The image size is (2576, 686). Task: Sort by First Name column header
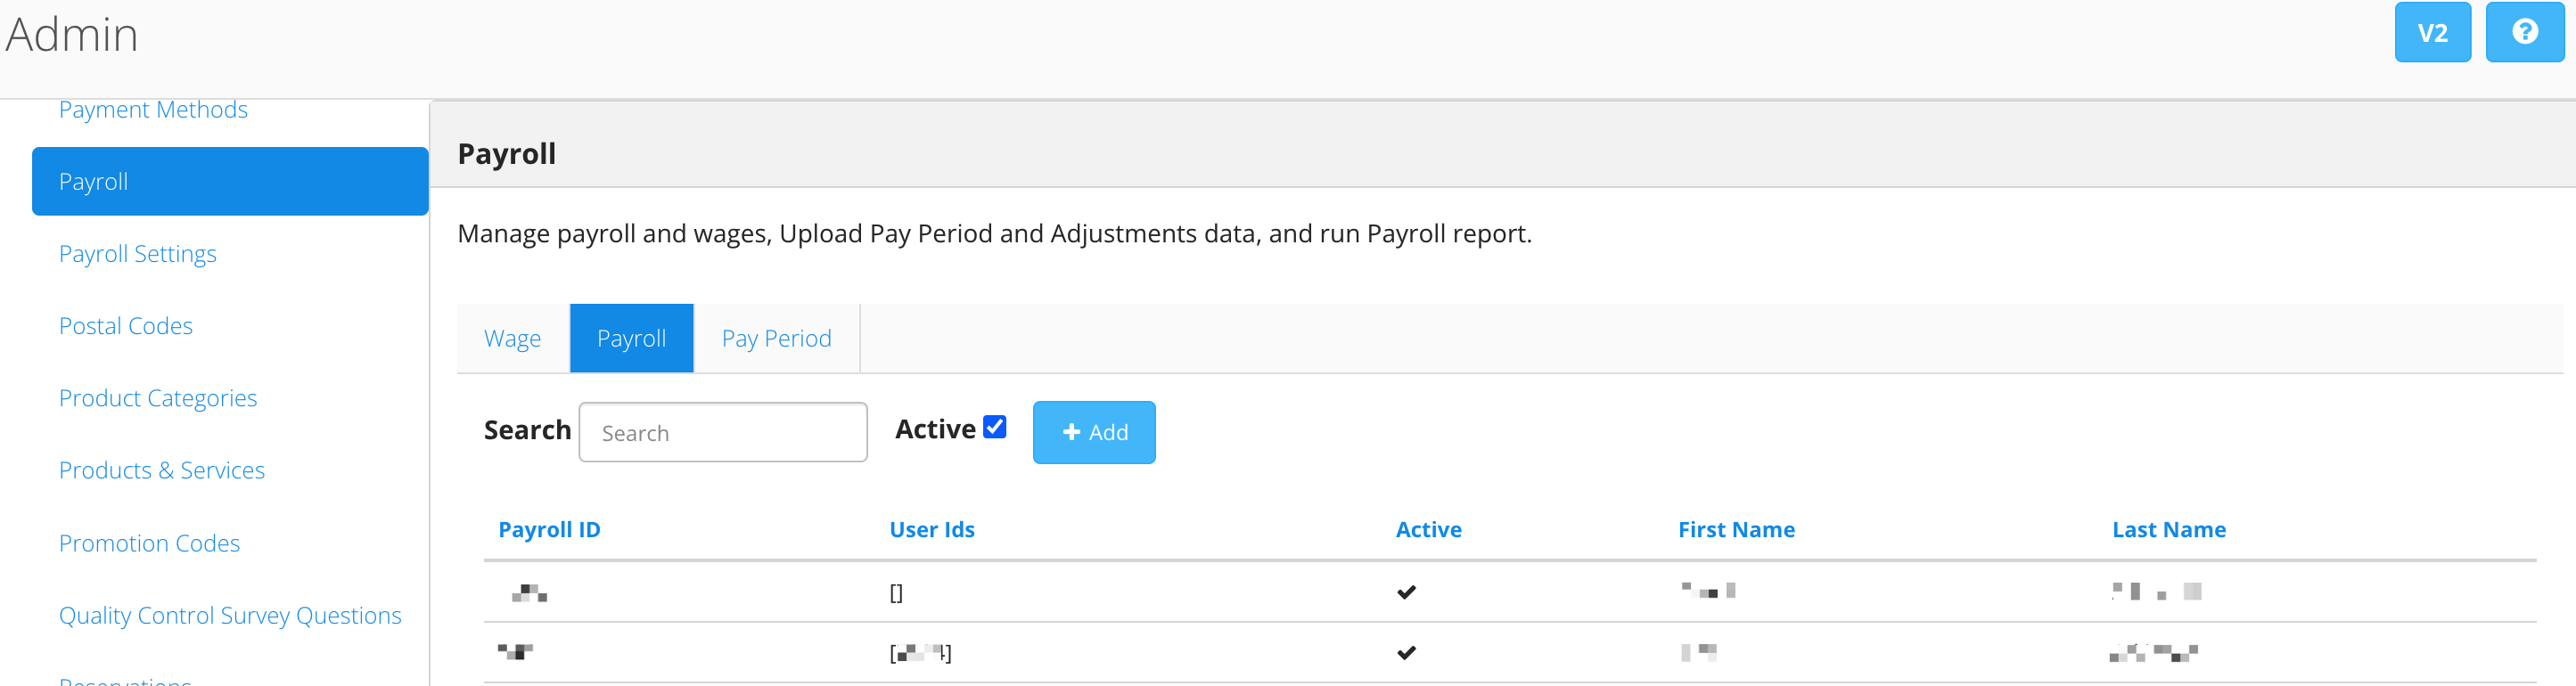[x=1736, y=529]
